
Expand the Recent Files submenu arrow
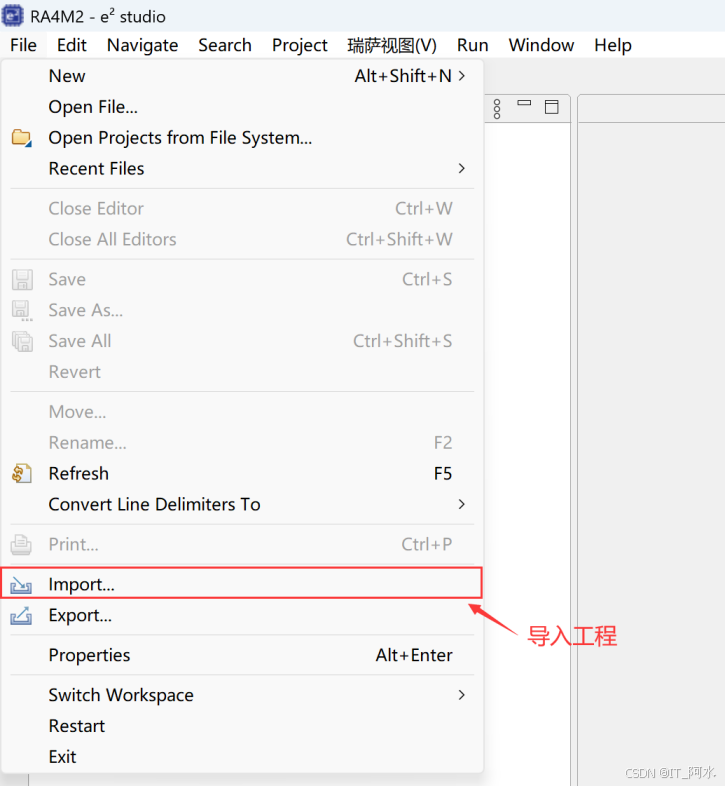pyautogui.click(x=462, y=168)
